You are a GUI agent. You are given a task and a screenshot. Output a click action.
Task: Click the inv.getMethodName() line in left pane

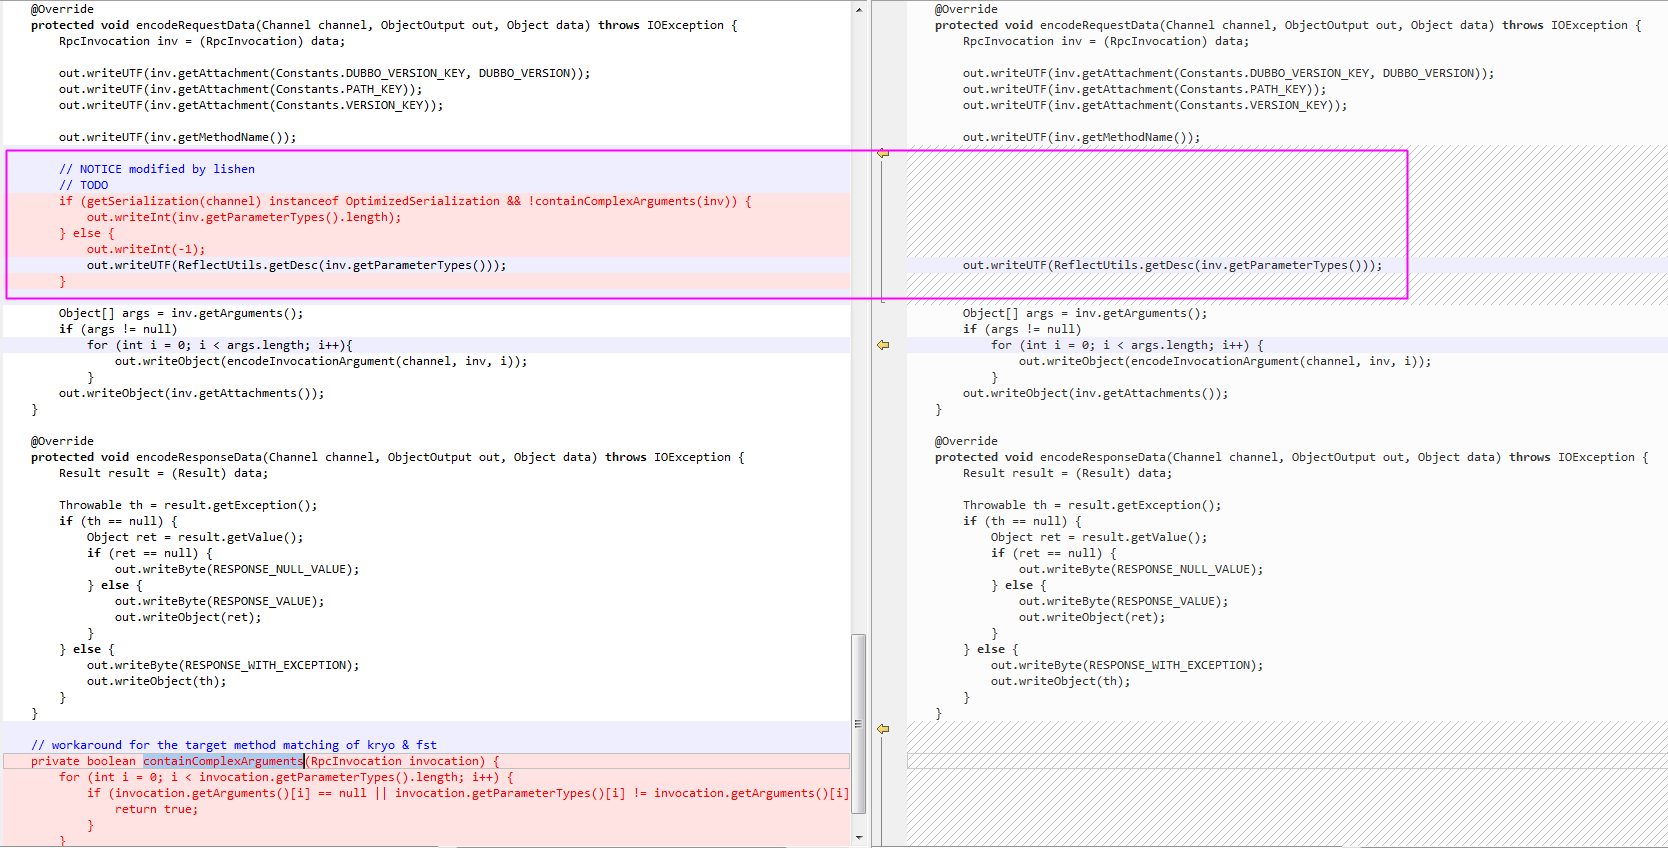tap(178, 137)
